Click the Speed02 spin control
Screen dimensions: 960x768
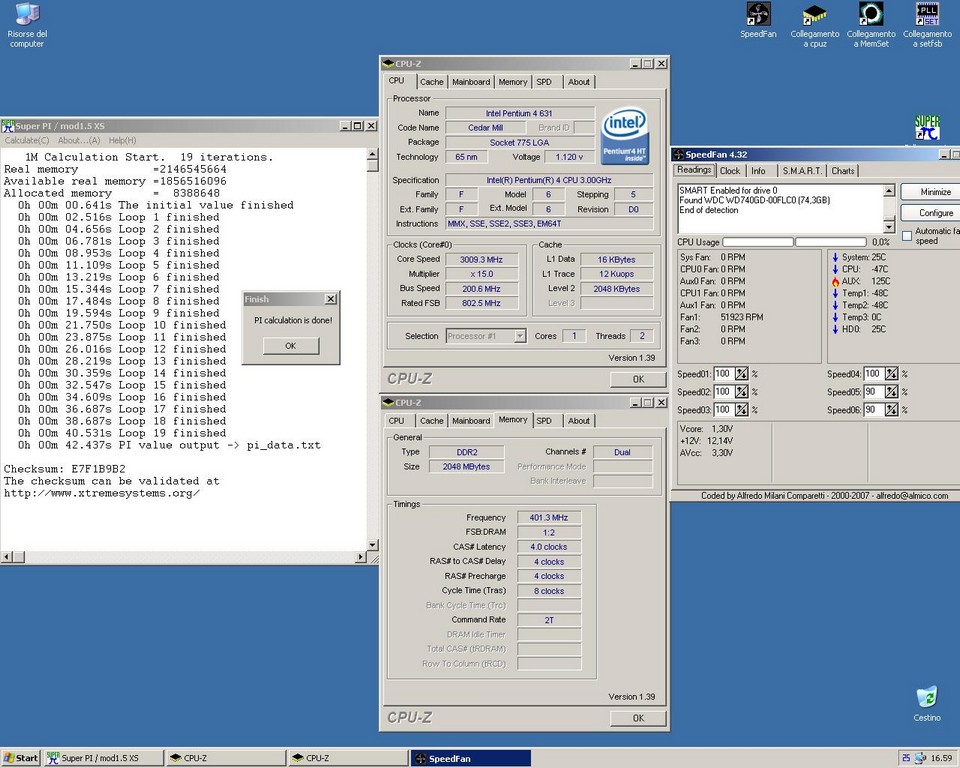tap(741, 392)
